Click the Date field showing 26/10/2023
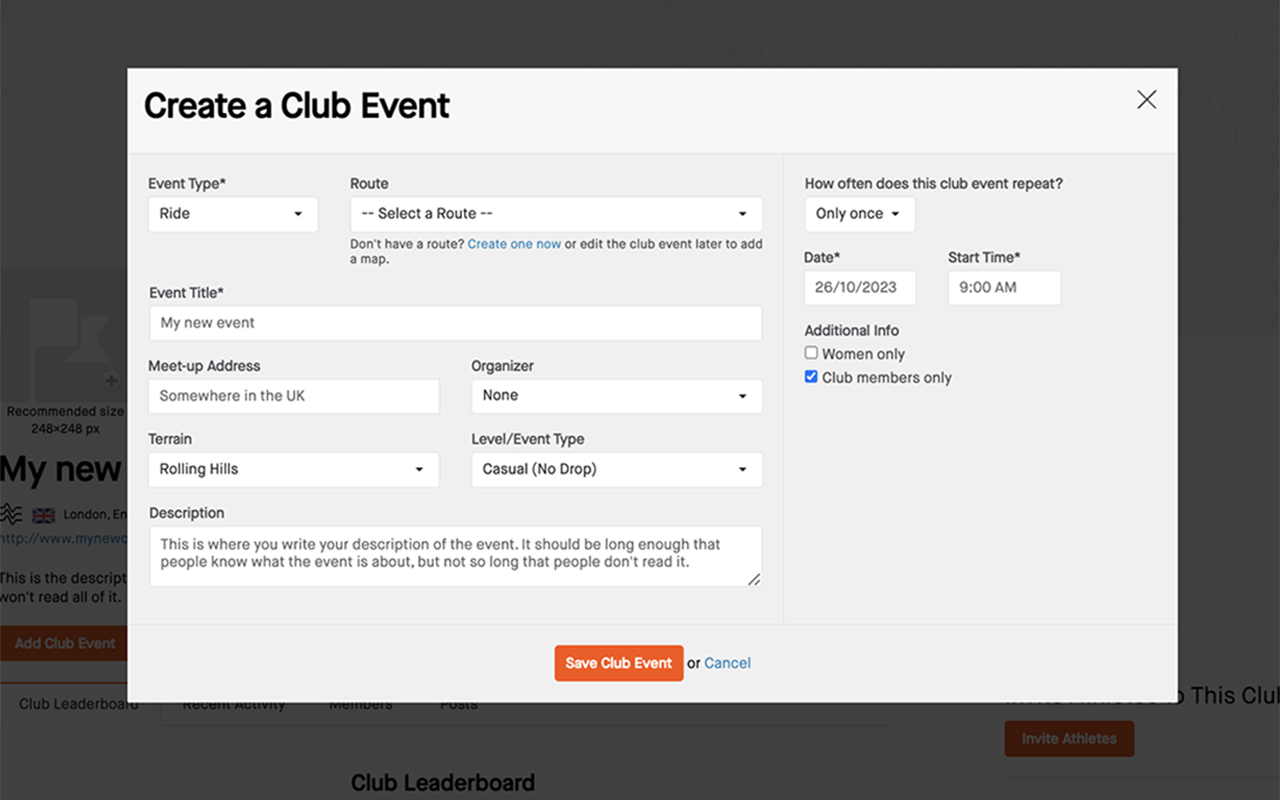1280x800 pixels. point(860,288)
